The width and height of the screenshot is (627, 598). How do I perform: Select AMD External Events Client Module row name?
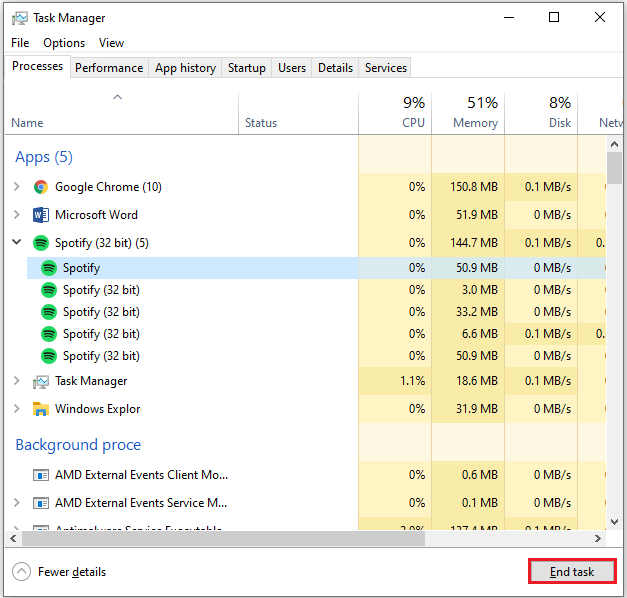[142, 475]
